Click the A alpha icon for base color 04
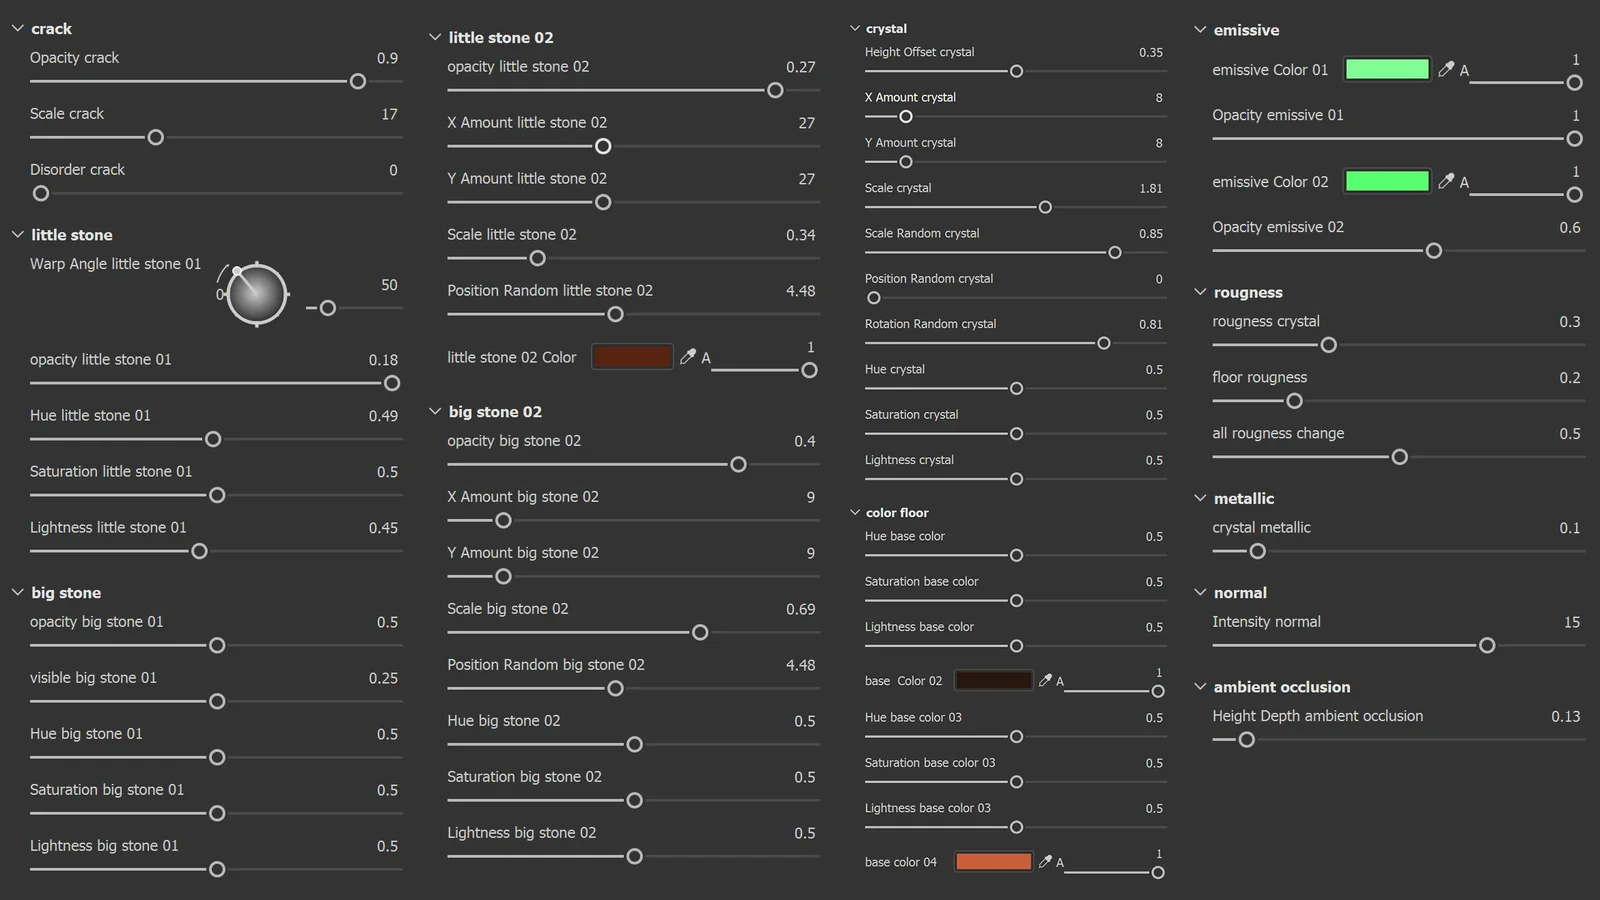Viewport: 1600px width, 900px height. 1060,861
